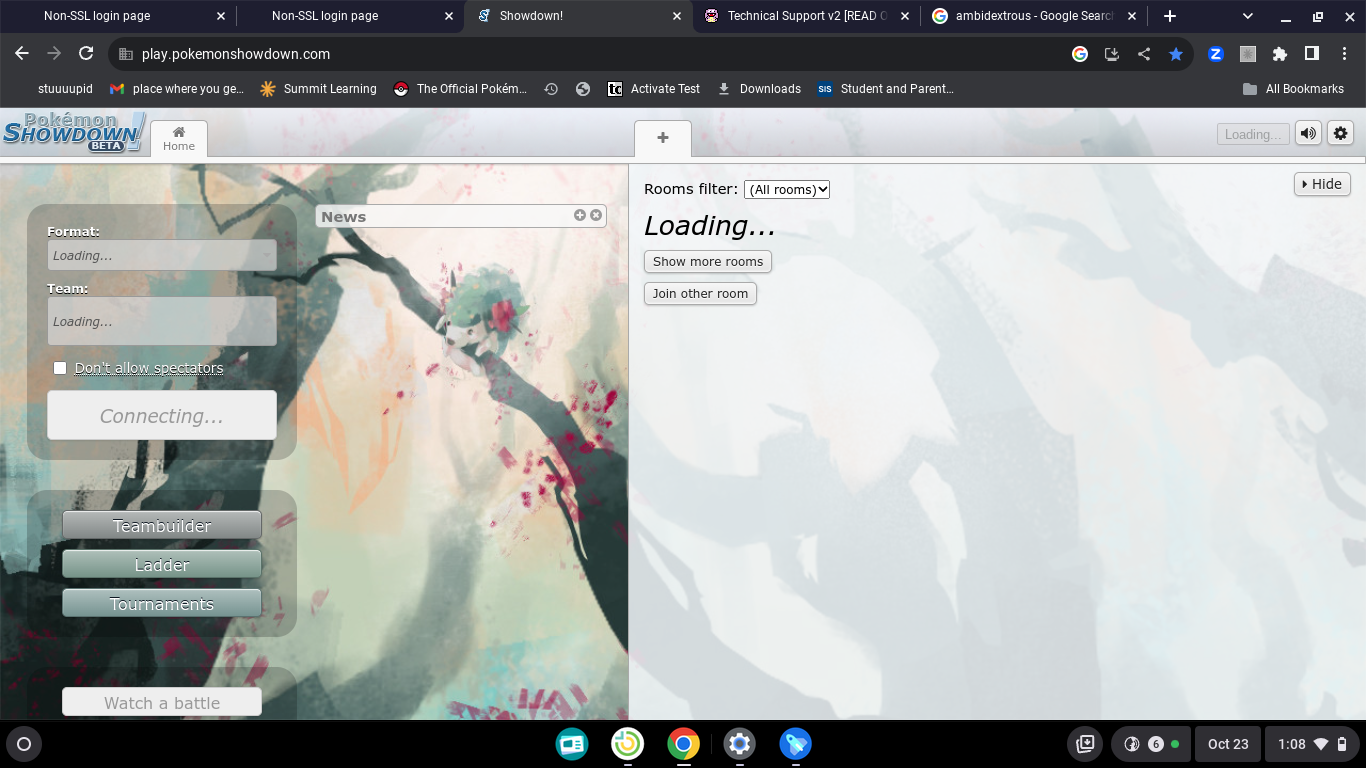
Task: Open the green circular app on shelf
Action: [628, 744]
